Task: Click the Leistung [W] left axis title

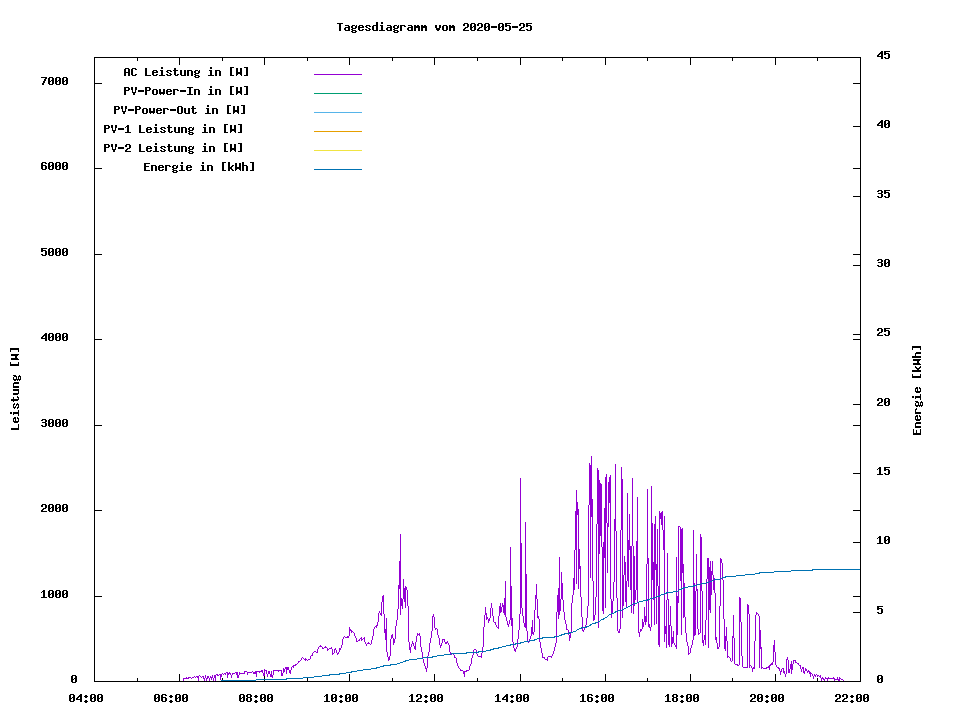Action: click(x=15, y=389)
